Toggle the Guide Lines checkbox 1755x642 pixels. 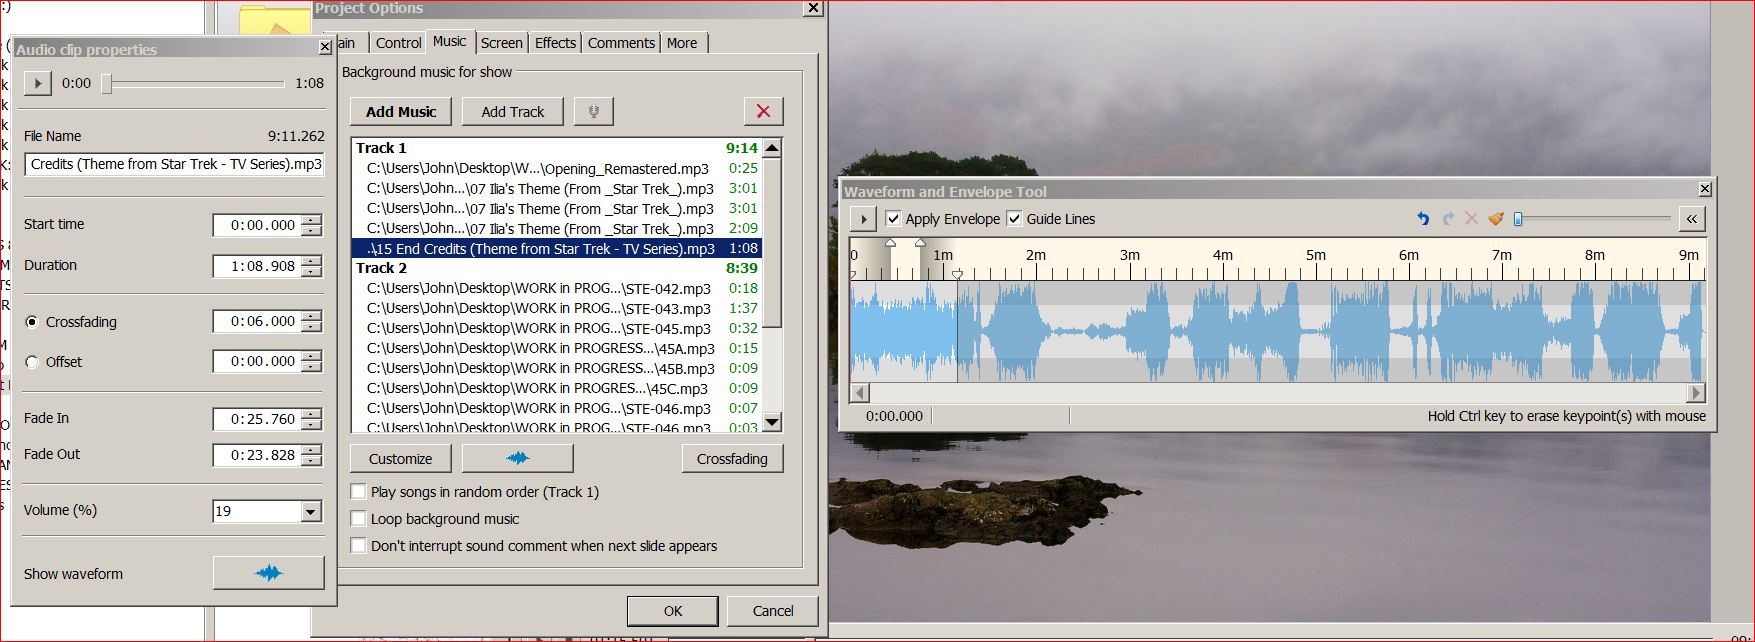[1014, 219]
